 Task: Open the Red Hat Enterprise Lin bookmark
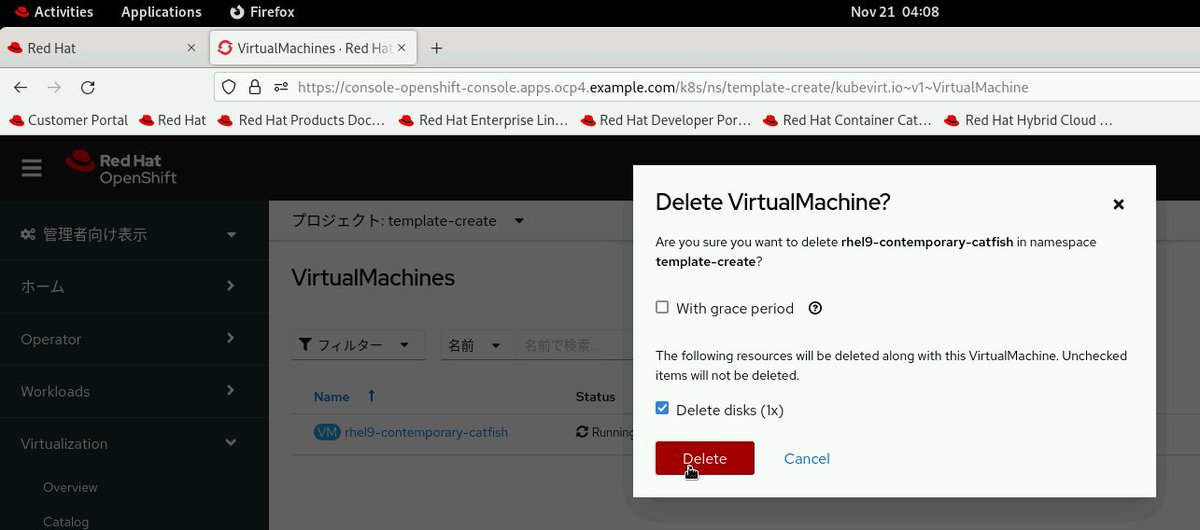pyautogui.click(x=483, y=120)
